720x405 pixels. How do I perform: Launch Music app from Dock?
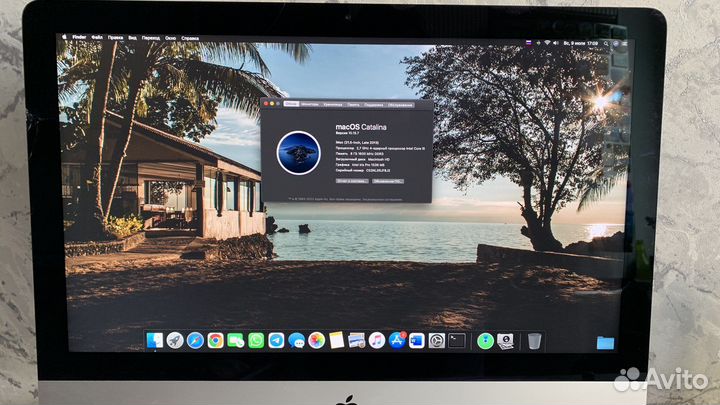(377, 341)
